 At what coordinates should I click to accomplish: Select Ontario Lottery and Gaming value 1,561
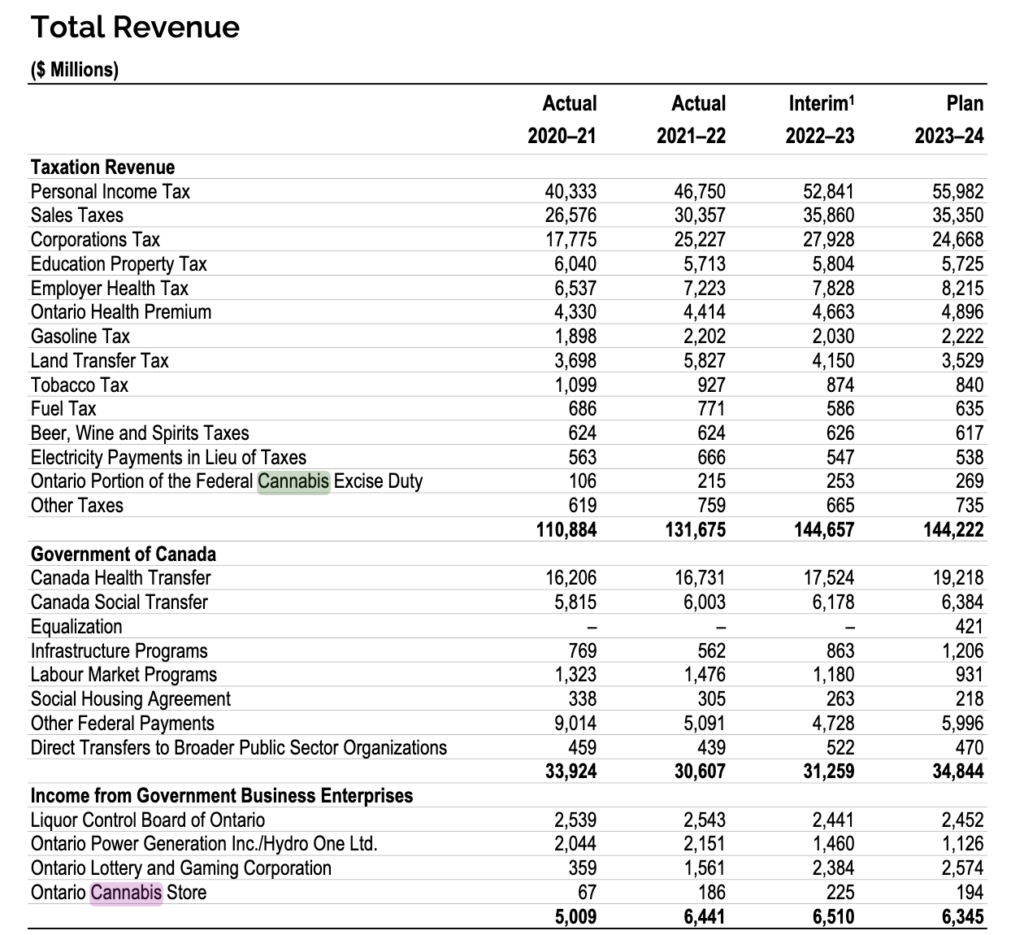(704, 868)
